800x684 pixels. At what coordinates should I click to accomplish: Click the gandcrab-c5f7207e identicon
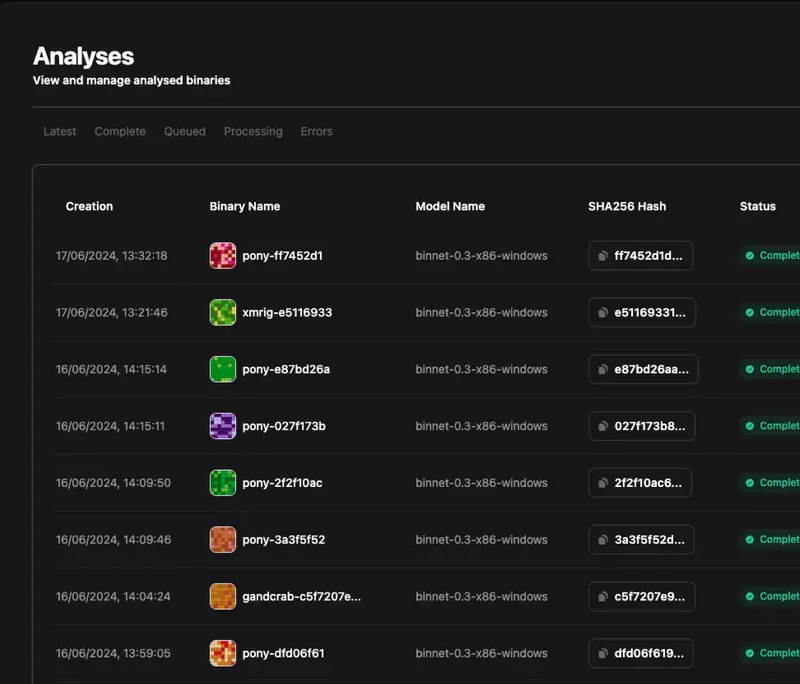coord(223,596)
